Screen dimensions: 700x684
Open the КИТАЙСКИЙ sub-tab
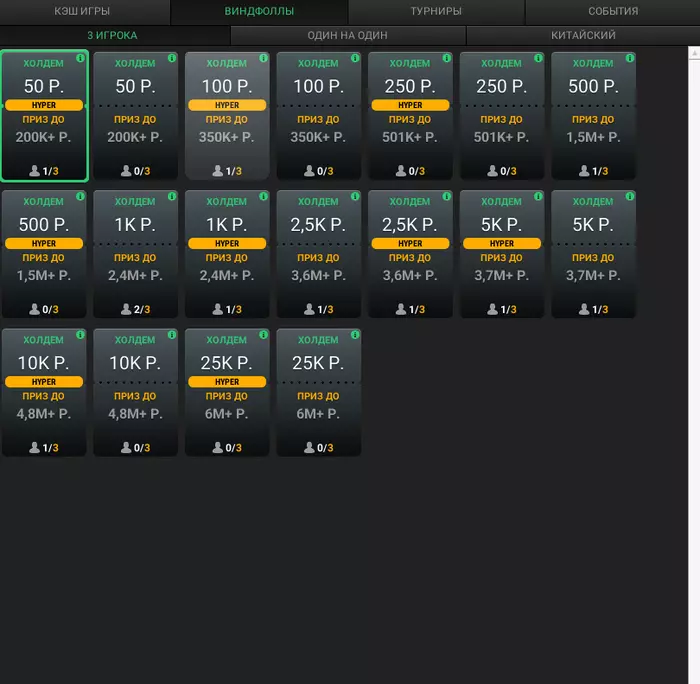pos(583,35)
